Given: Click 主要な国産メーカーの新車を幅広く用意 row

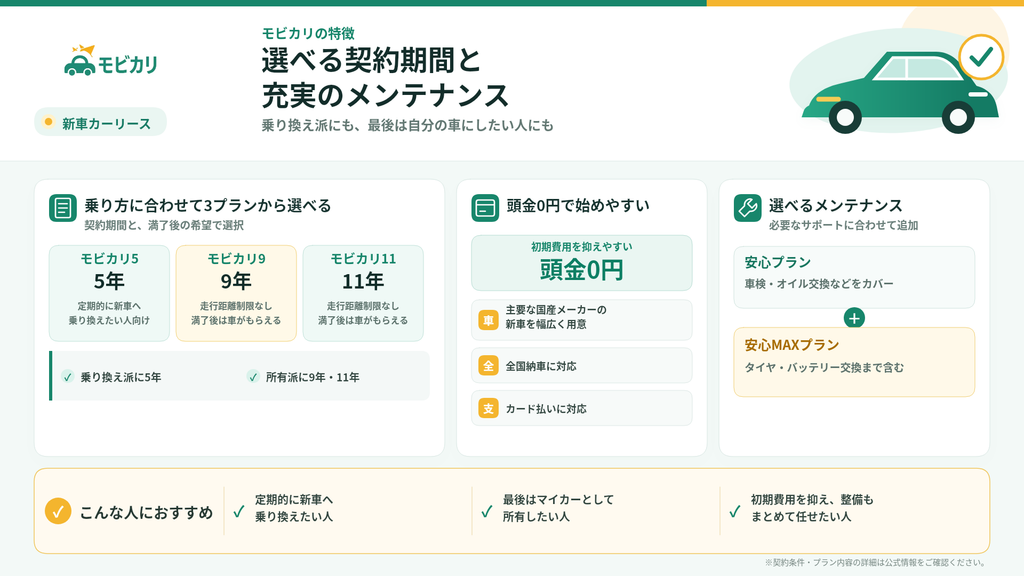Looking at the screenshot, I should point(582,320).
